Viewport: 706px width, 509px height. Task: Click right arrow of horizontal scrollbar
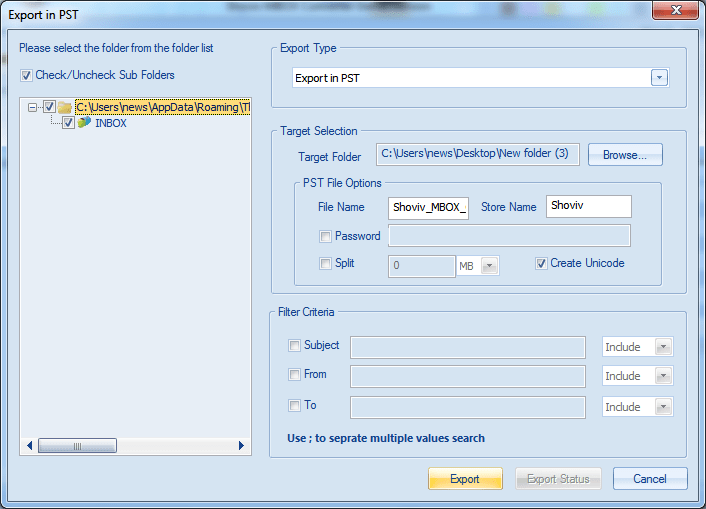point(241,446)
